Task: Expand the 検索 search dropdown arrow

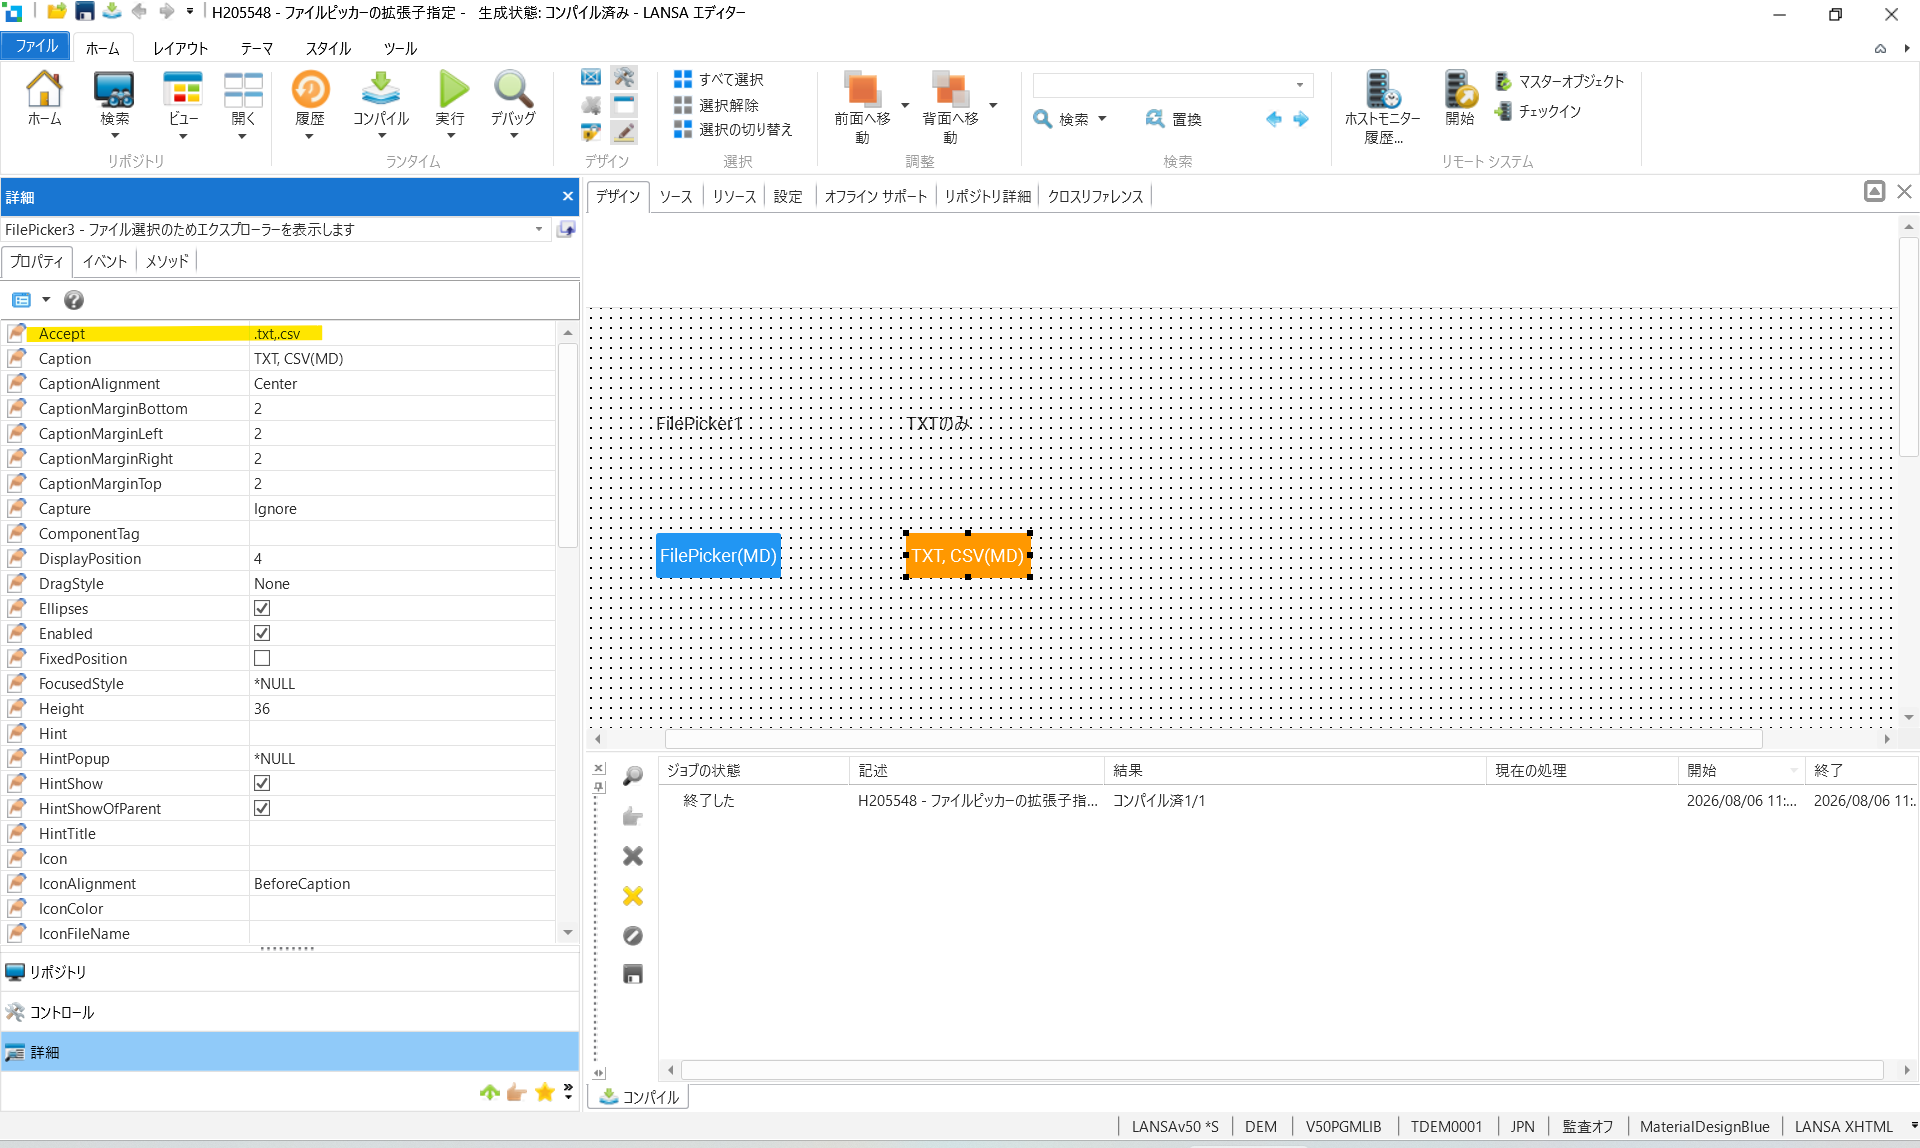Action: 1102,119
